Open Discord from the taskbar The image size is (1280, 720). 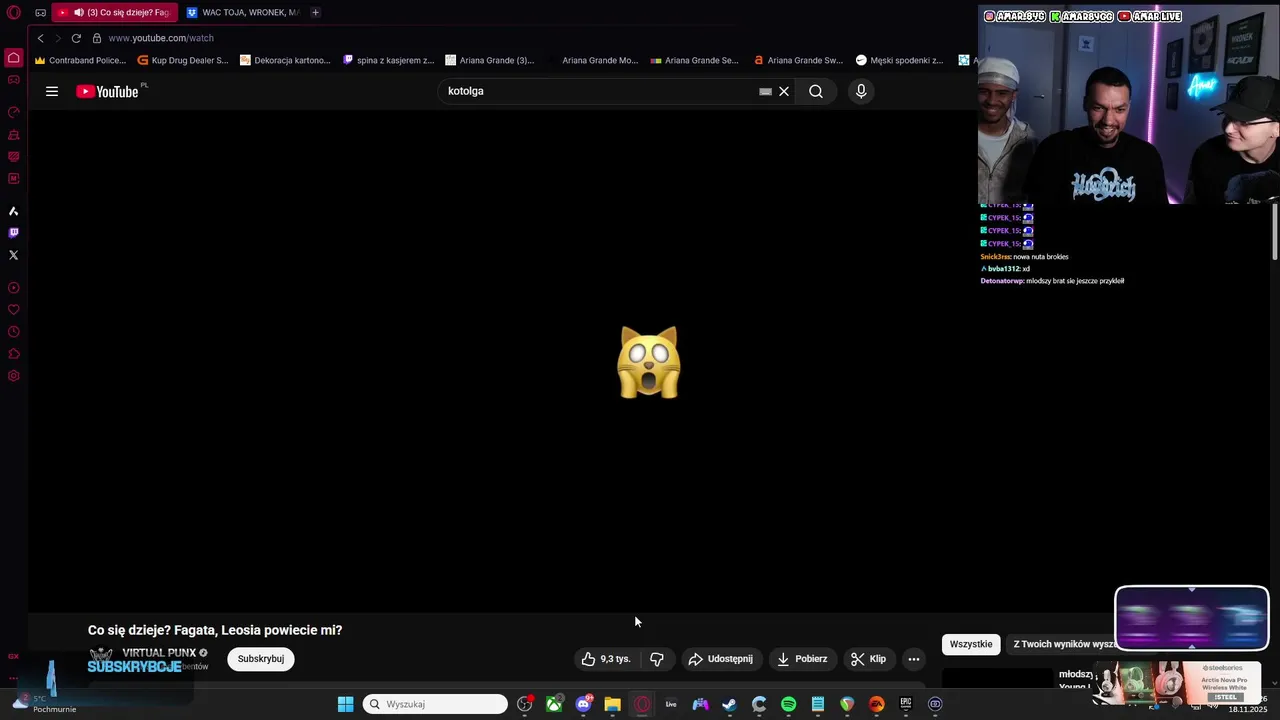[x=583, y=704]
